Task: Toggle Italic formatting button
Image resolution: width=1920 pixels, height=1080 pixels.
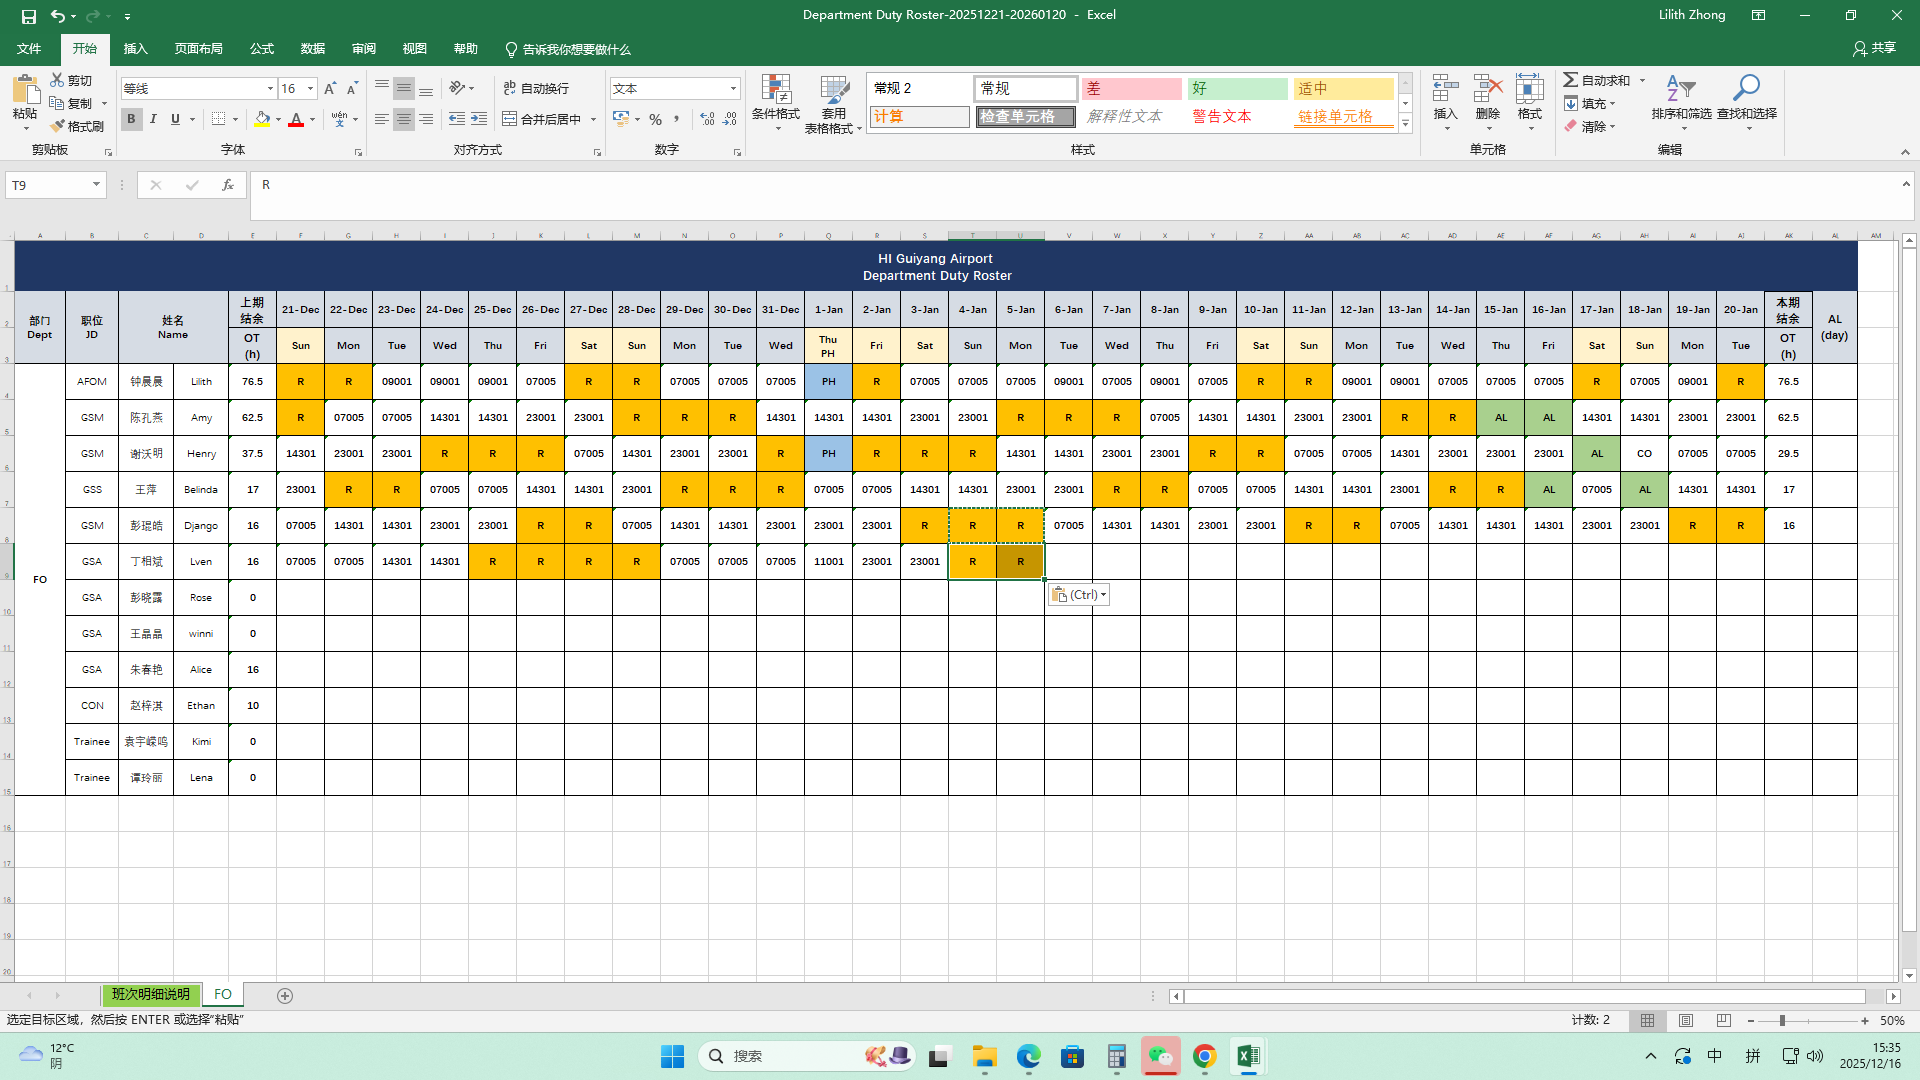Action: (x=153, y=119)
